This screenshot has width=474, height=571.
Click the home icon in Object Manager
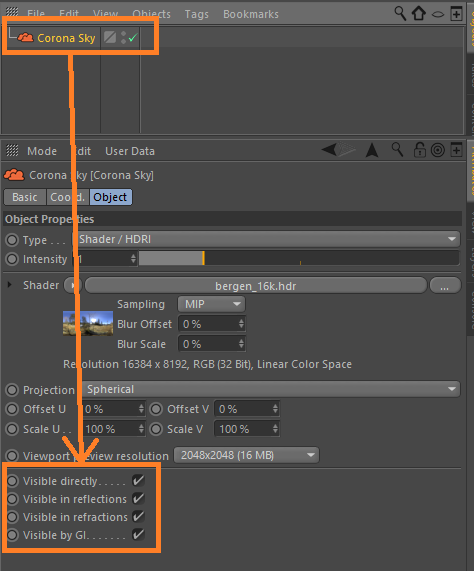419,13
